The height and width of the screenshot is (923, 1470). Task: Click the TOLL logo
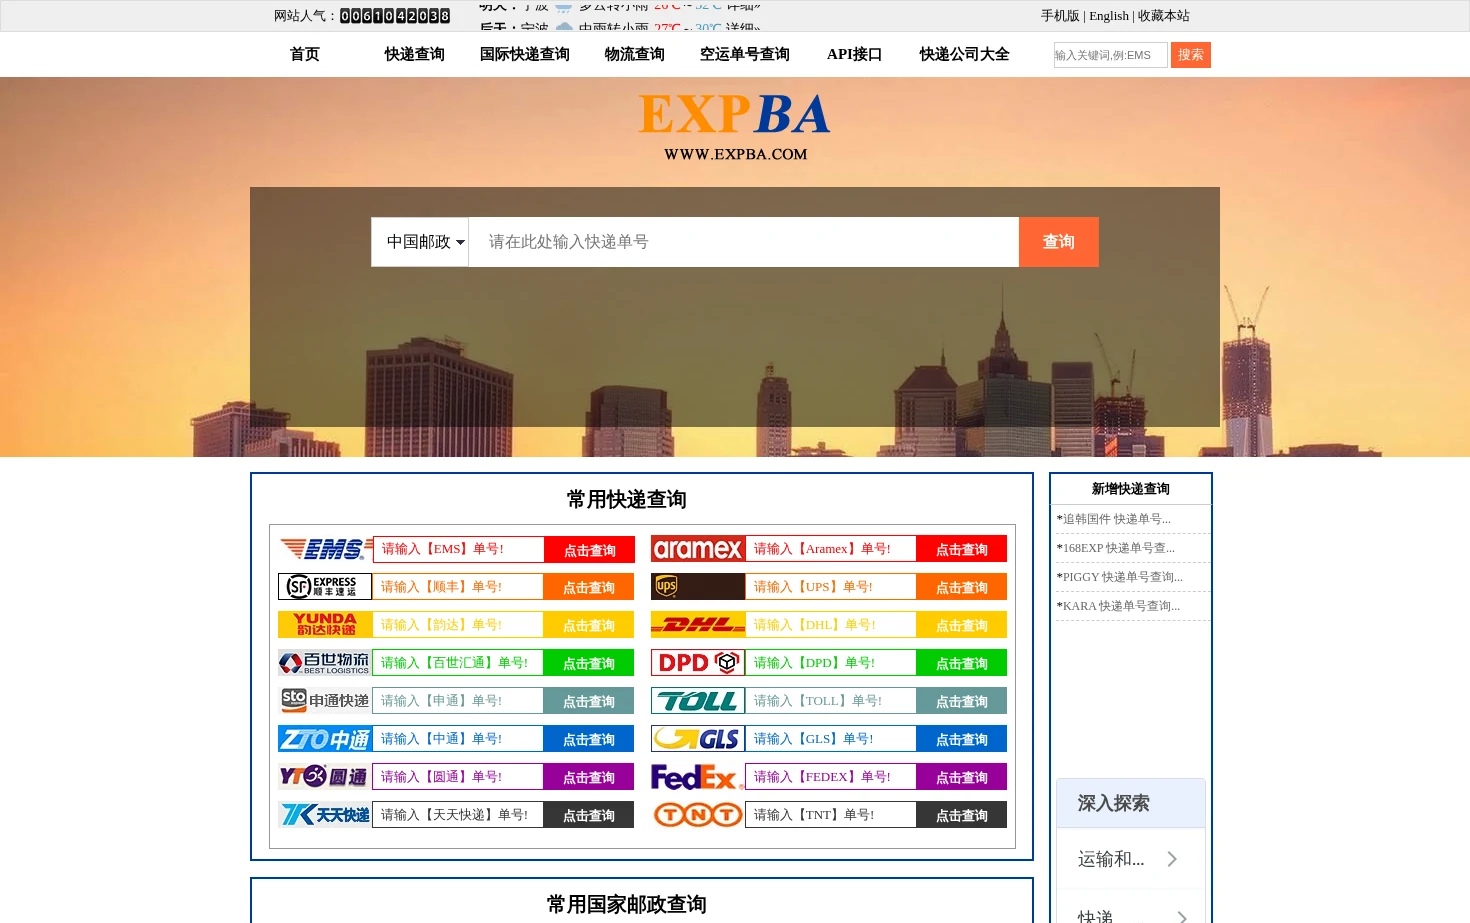pos(698,701)
